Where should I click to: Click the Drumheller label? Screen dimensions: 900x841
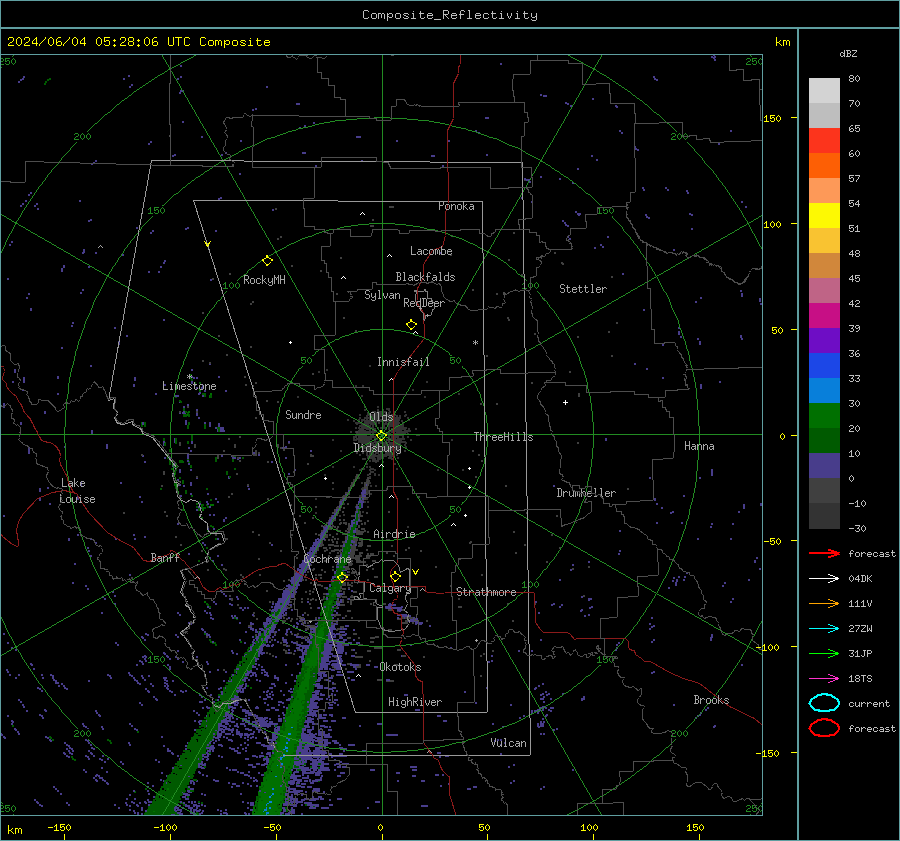point(586,493)
